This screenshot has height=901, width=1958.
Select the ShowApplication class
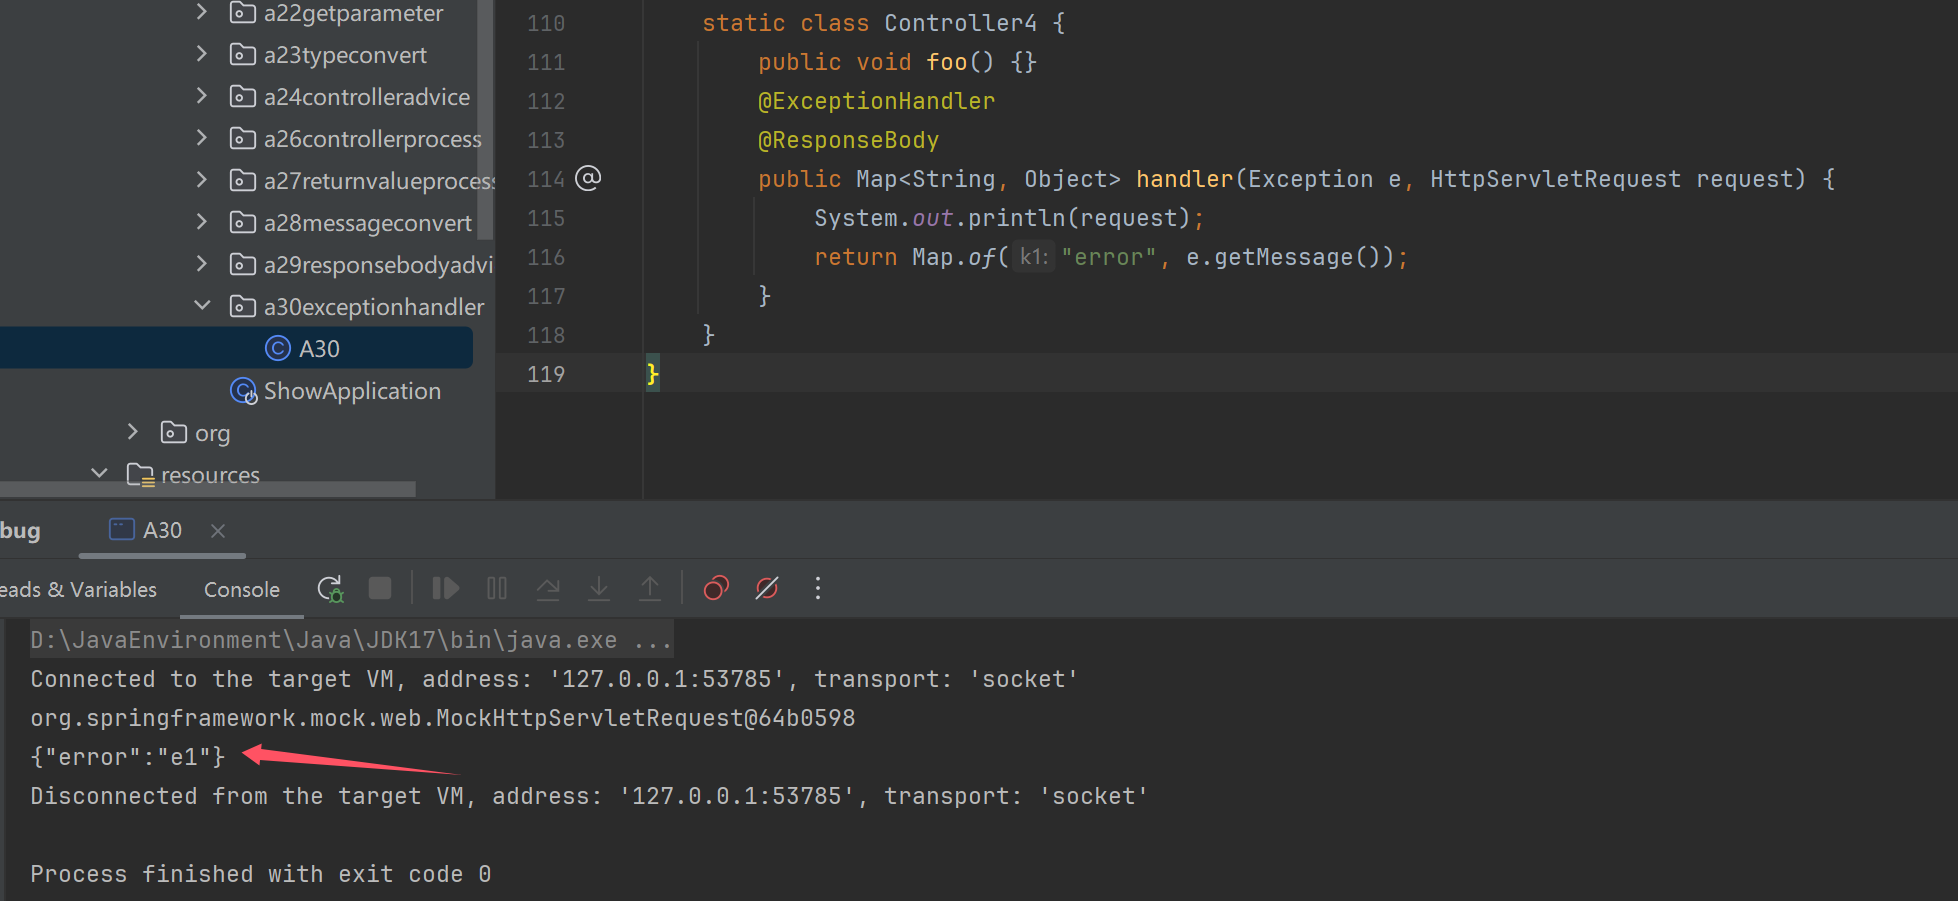(x=352, y=391)
